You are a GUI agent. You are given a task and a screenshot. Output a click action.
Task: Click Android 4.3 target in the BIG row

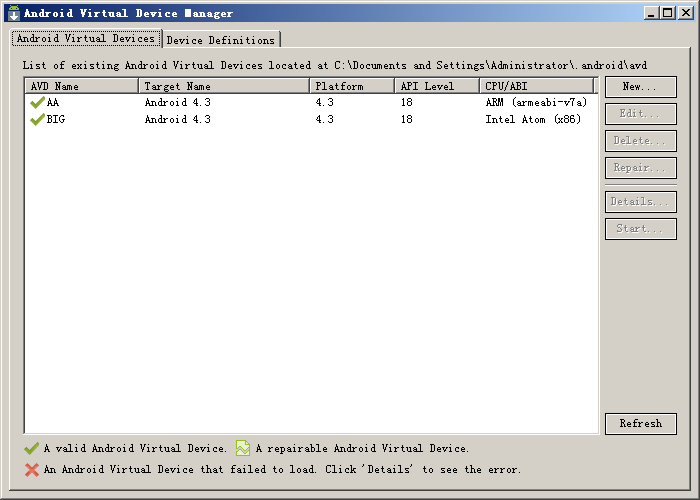(178, 120)
